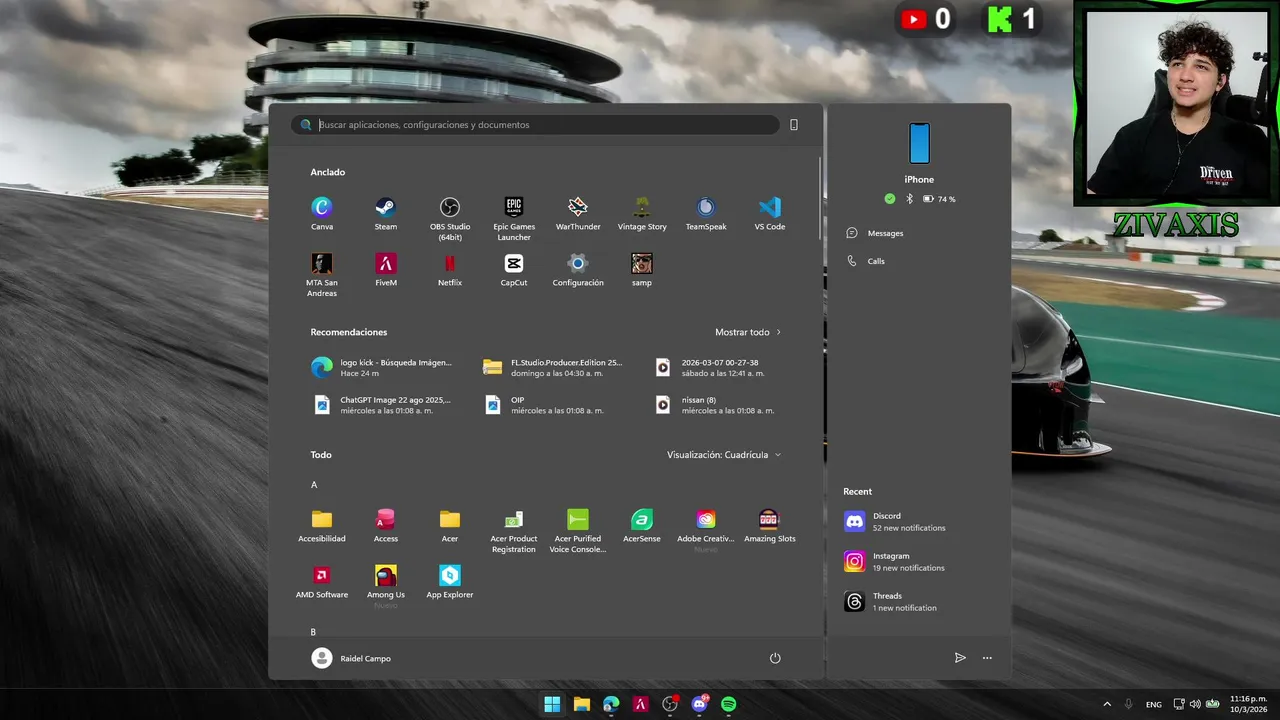
Task: Open Access from the app list
Action: [x=386, y=525]
